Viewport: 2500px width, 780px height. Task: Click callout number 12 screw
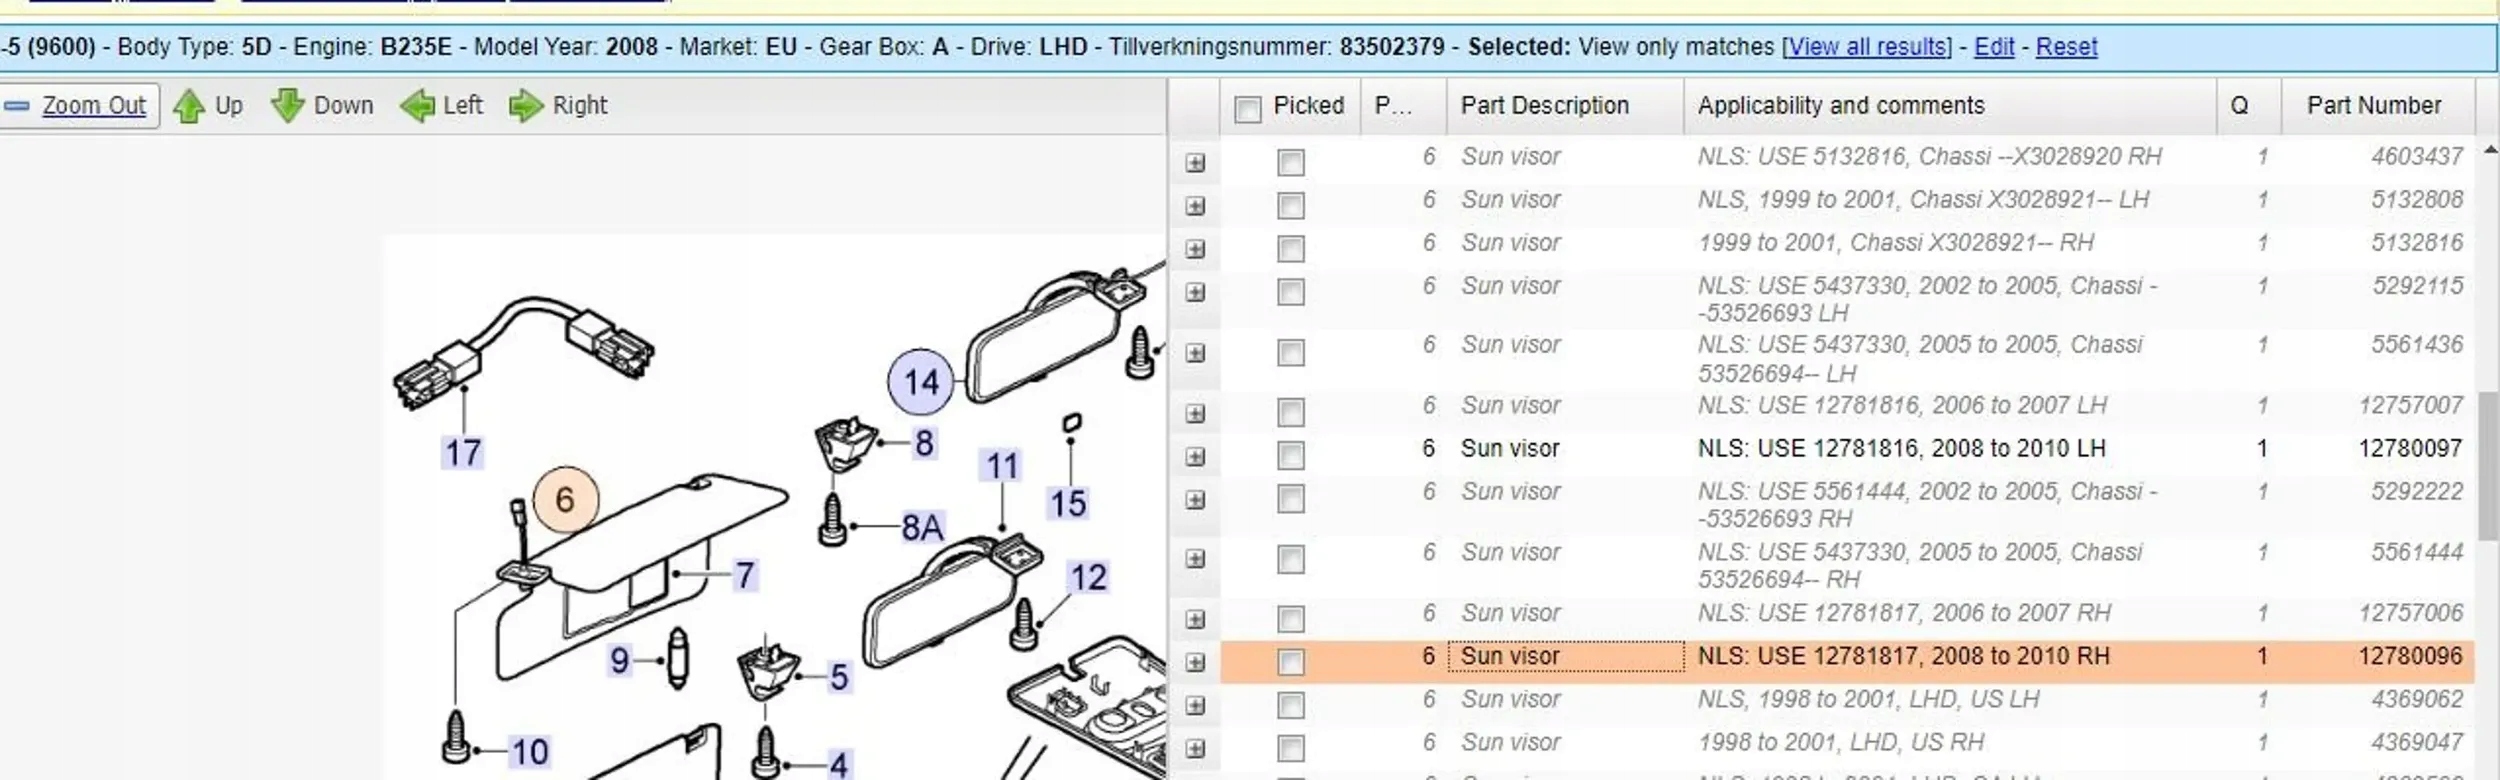1088,577
